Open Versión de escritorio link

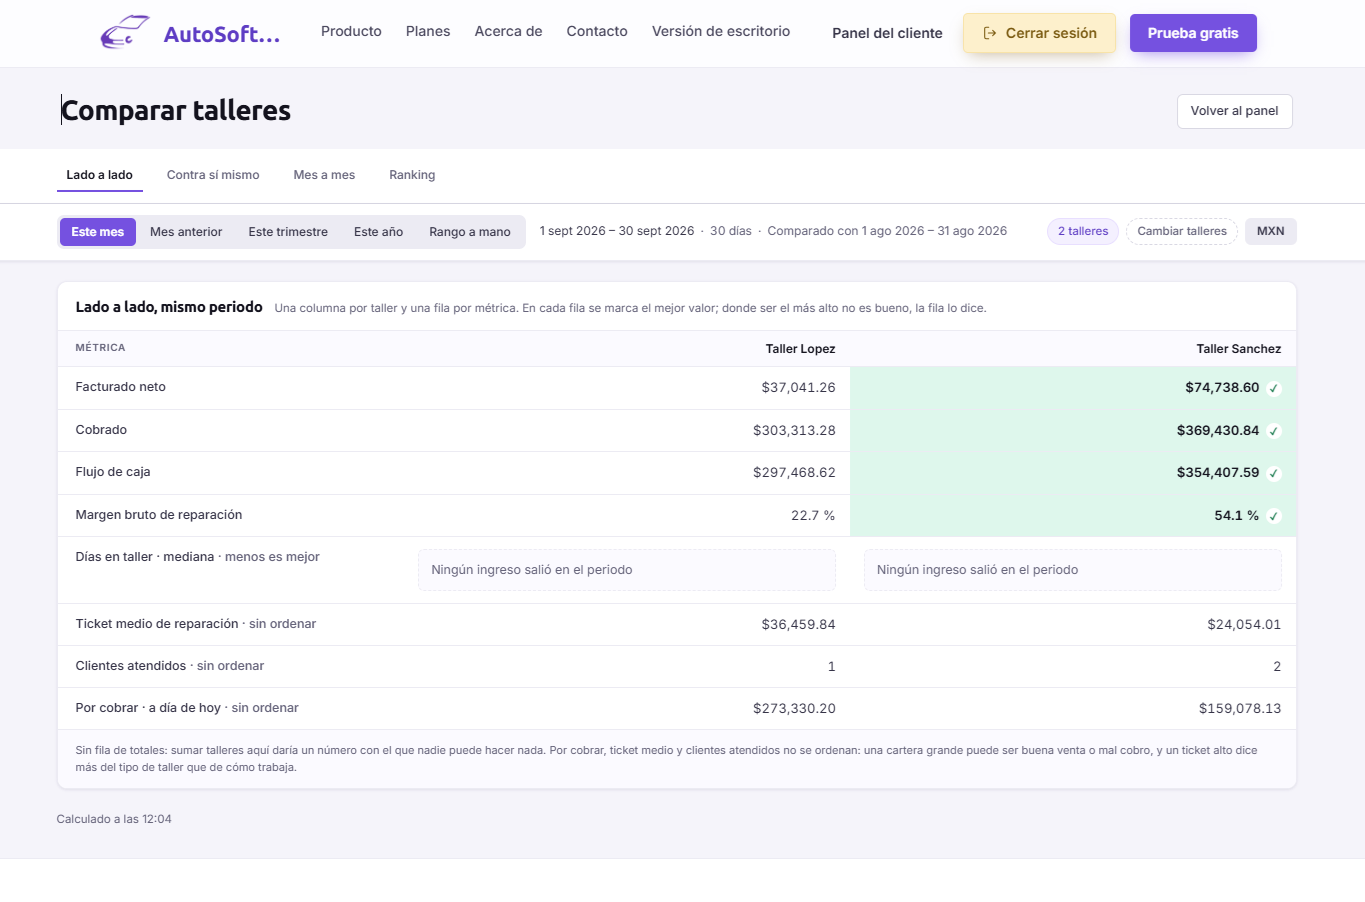pos(721,31)
